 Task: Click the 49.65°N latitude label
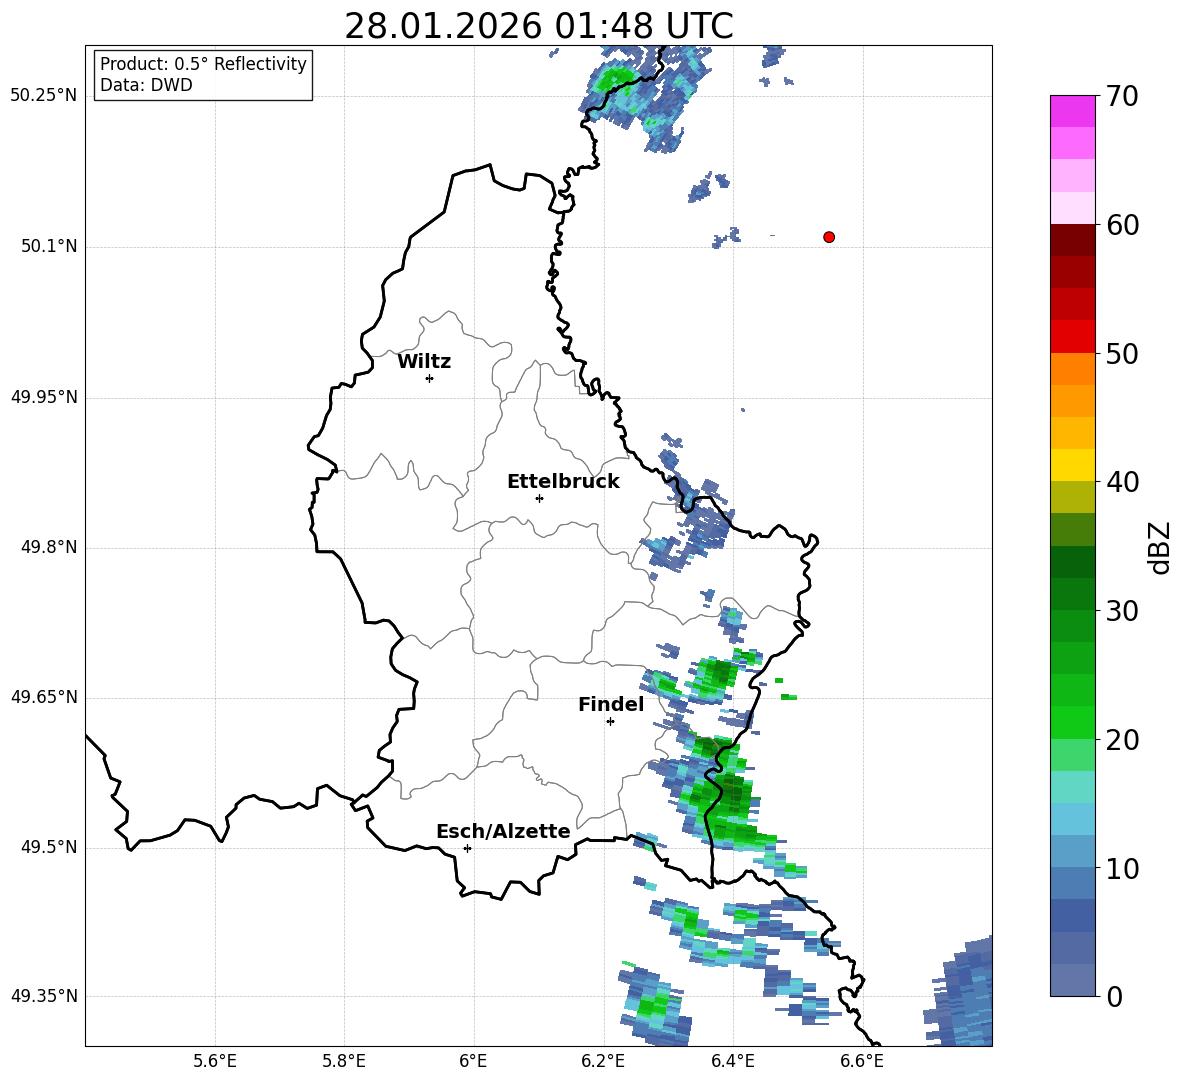(x=44, y=696)
